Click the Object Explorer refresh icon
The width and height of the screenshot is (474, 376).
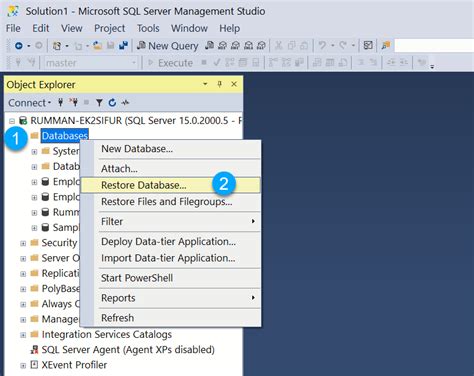(112, 103)
